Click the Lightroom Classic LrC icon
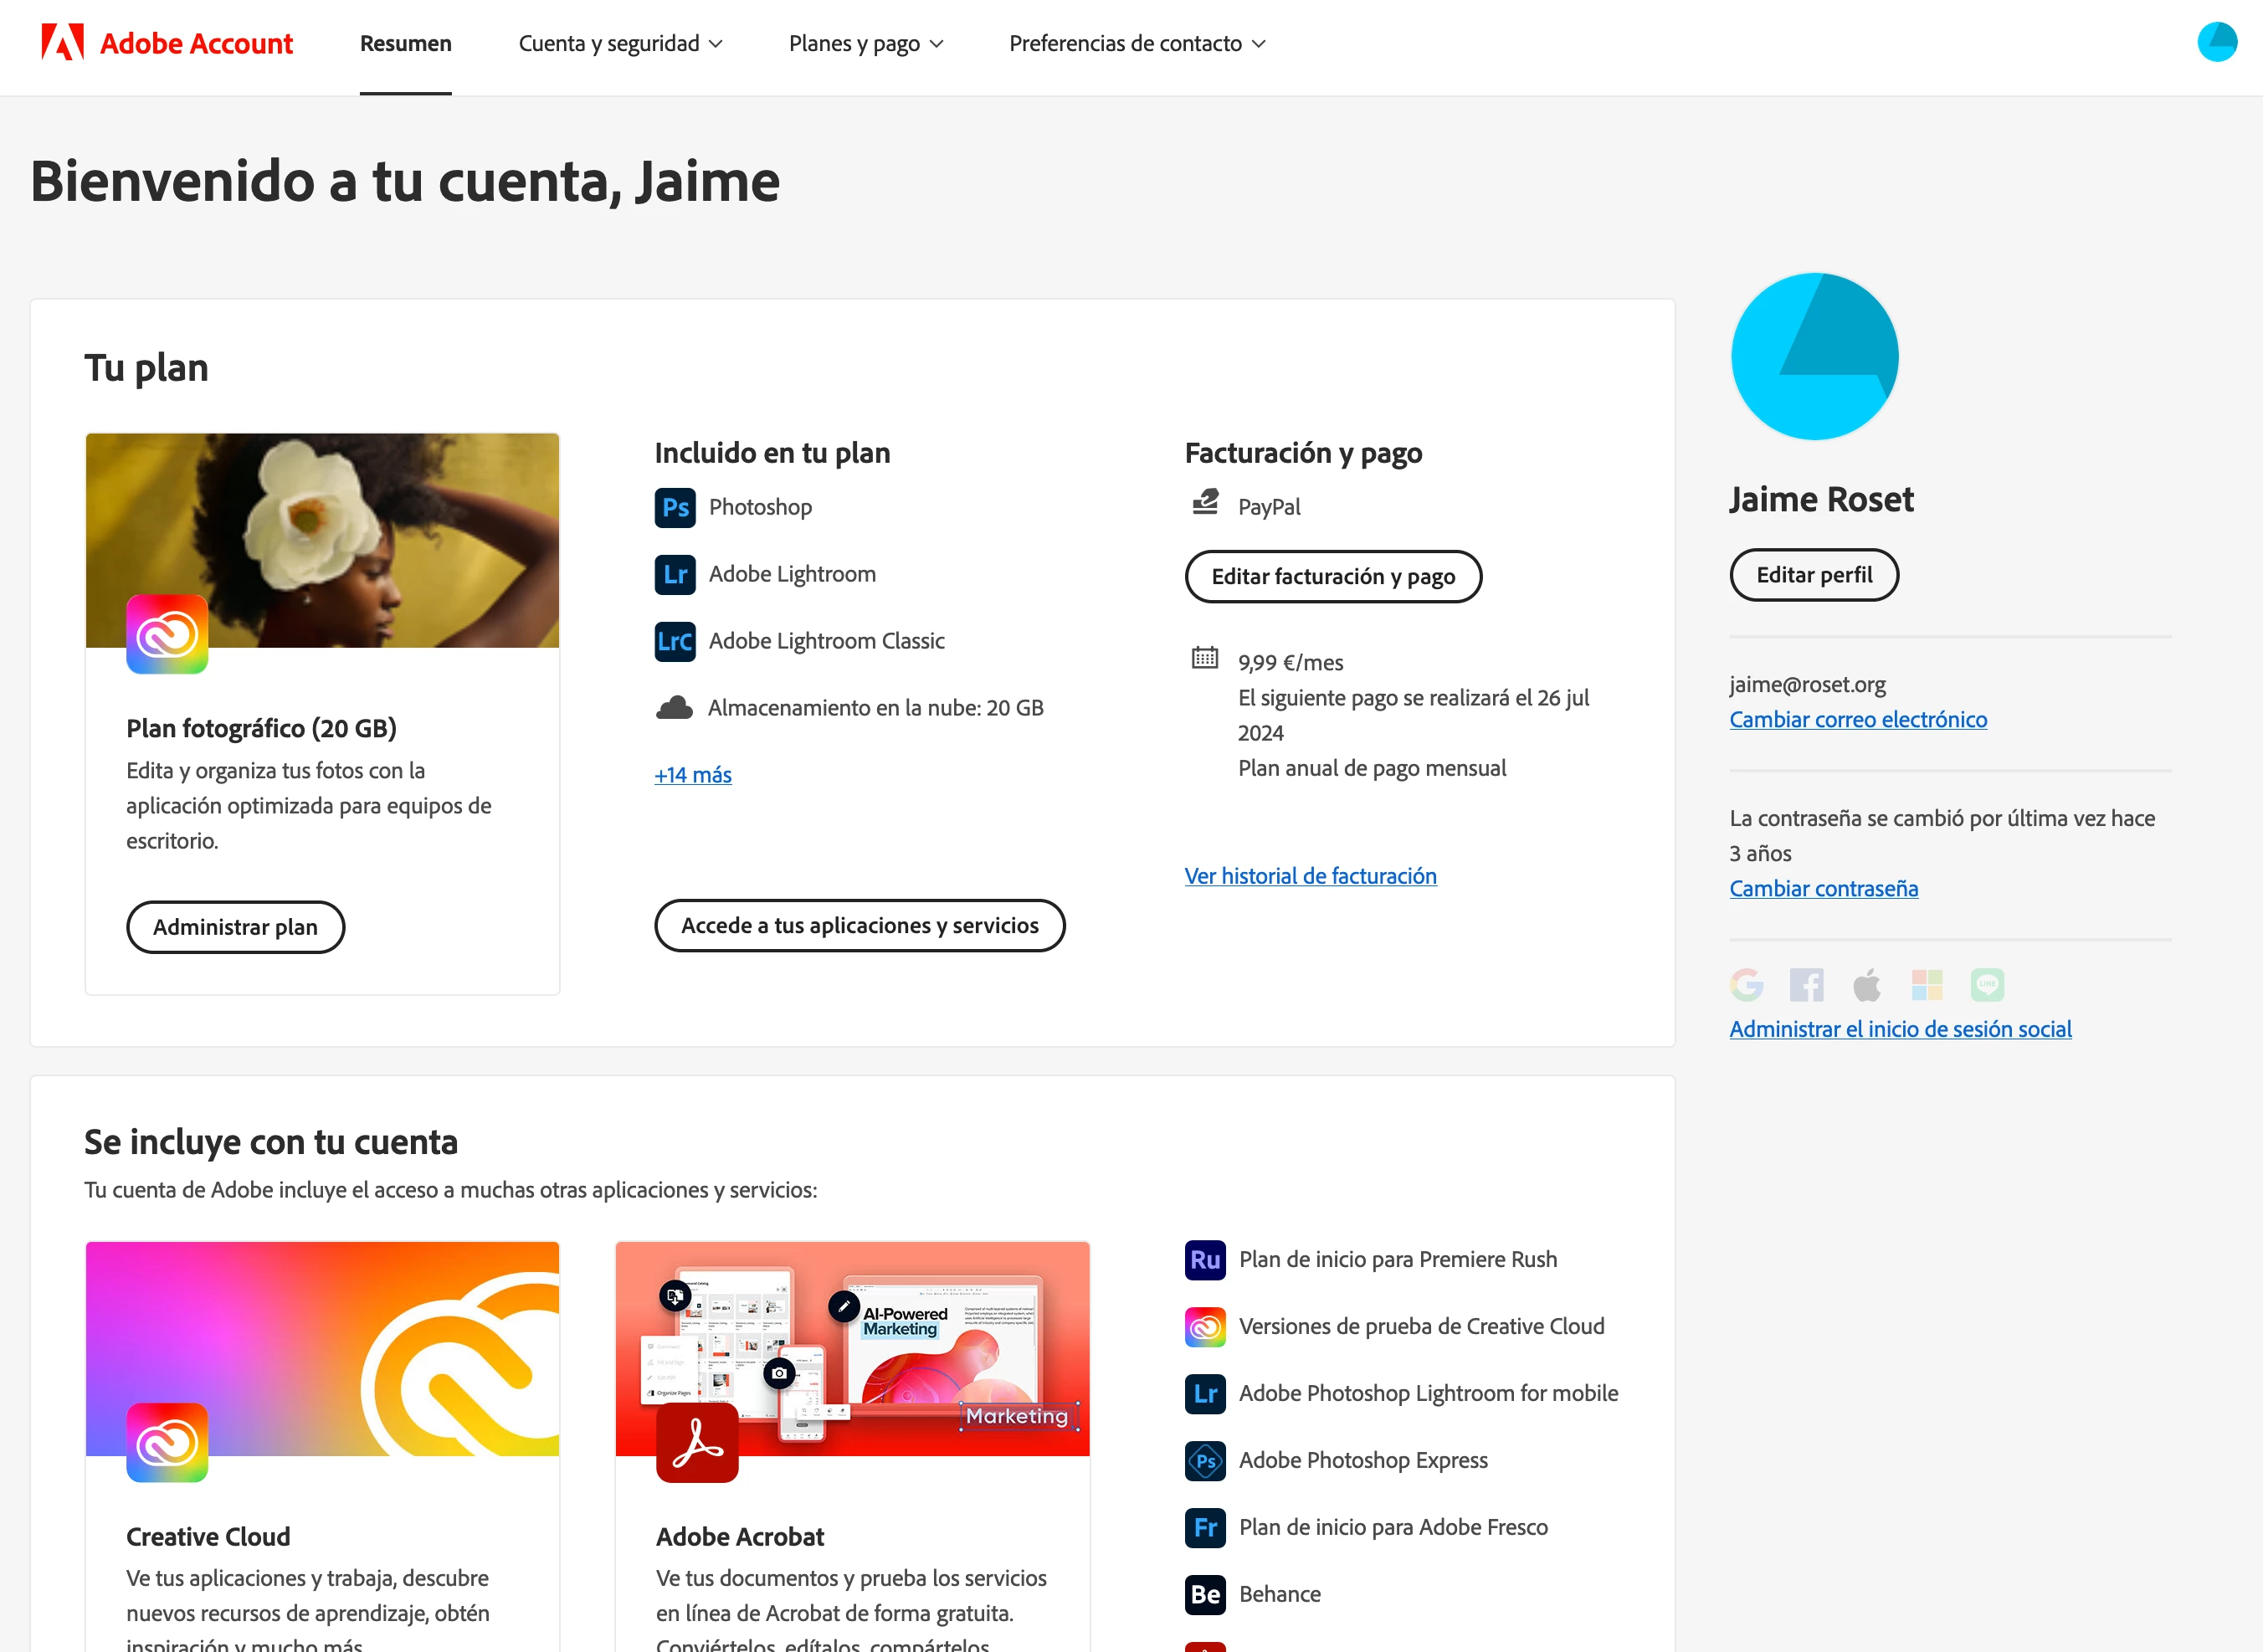2263x1652 pixels. click(x=675, y=642)
